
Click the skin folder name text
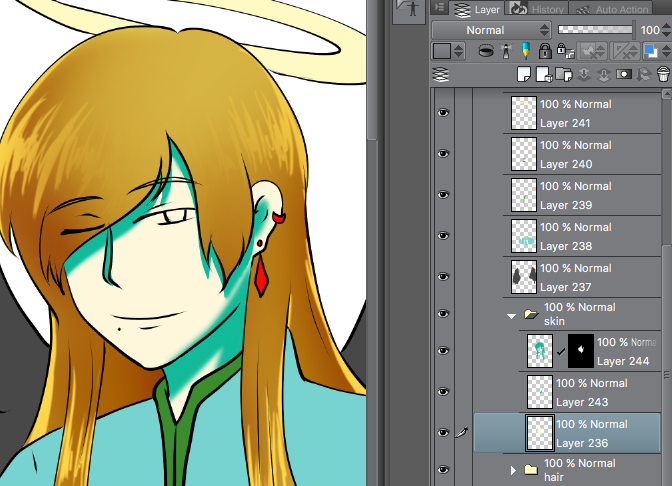pyautogui.click(x=554, y=321)
